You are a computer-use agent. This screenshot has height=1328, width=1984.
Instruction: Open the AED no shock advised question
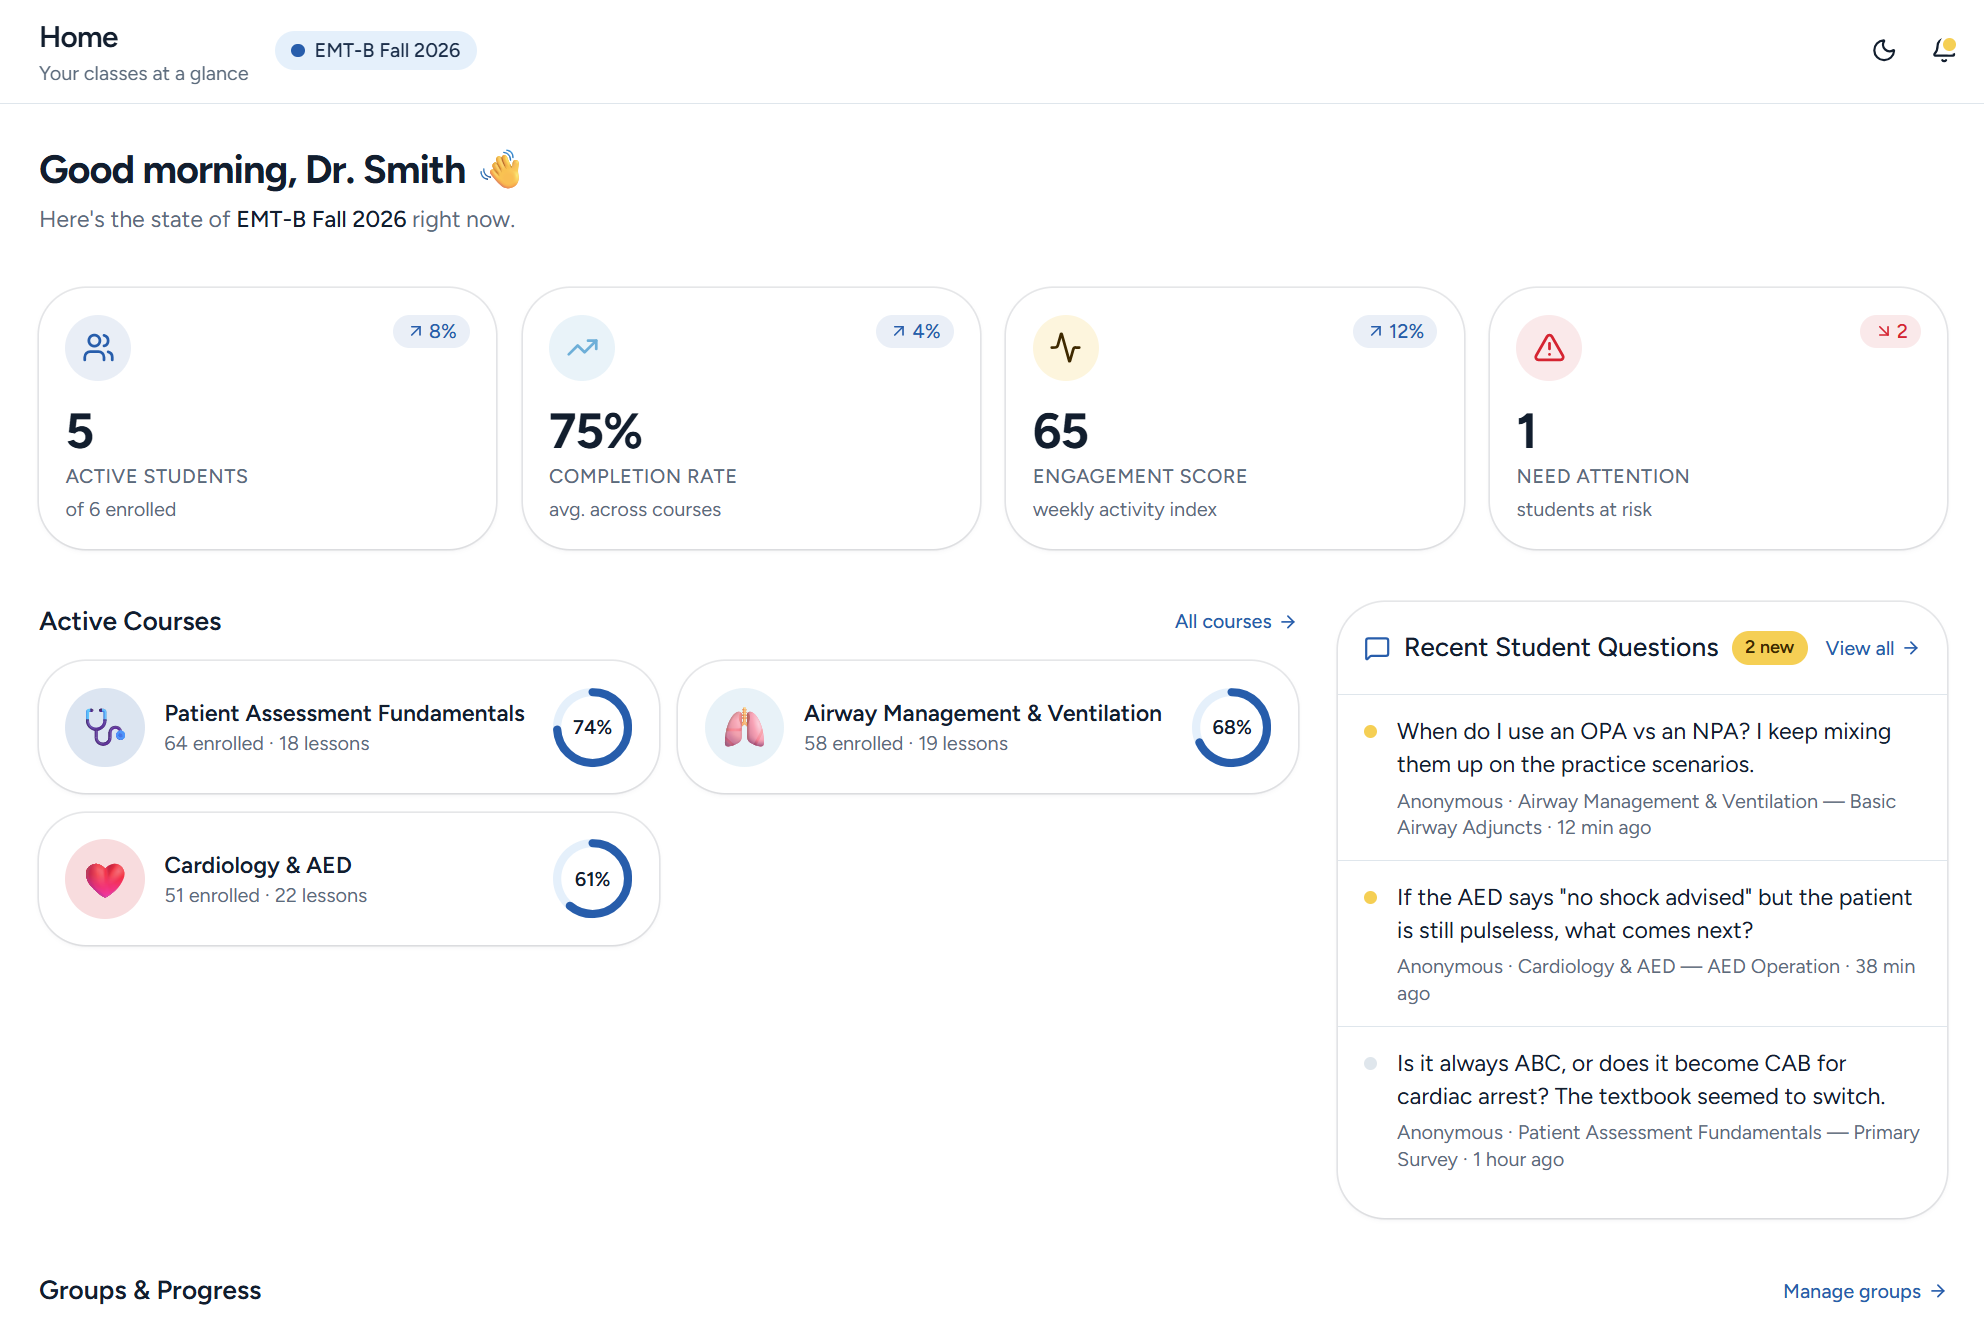pos(1643,944)
